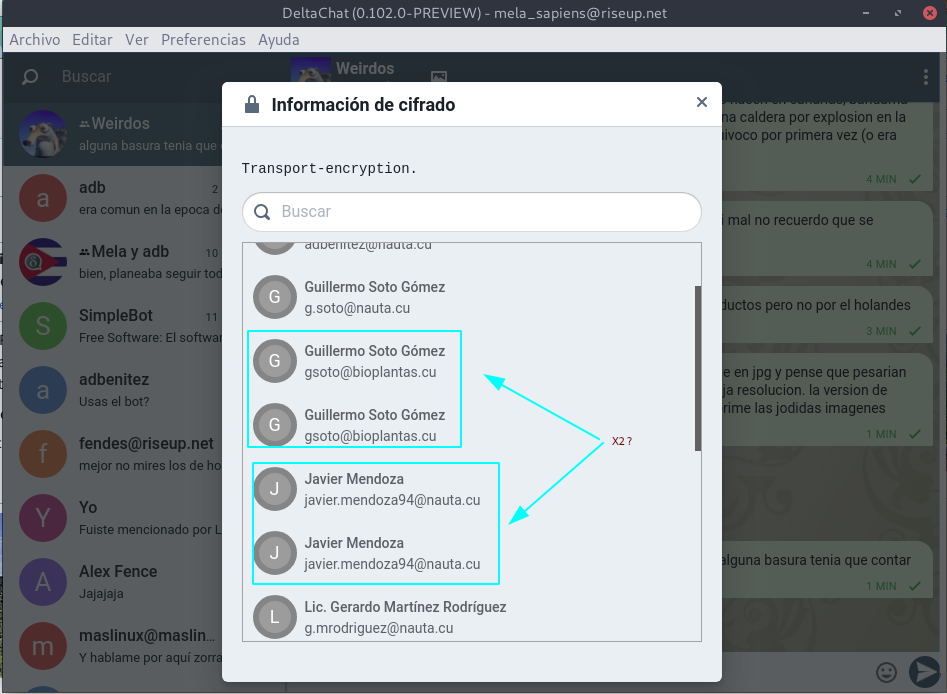Open the gallery image icon in chat header
Image resolution: width=947 pixels, height=694 pixels.
439,76
